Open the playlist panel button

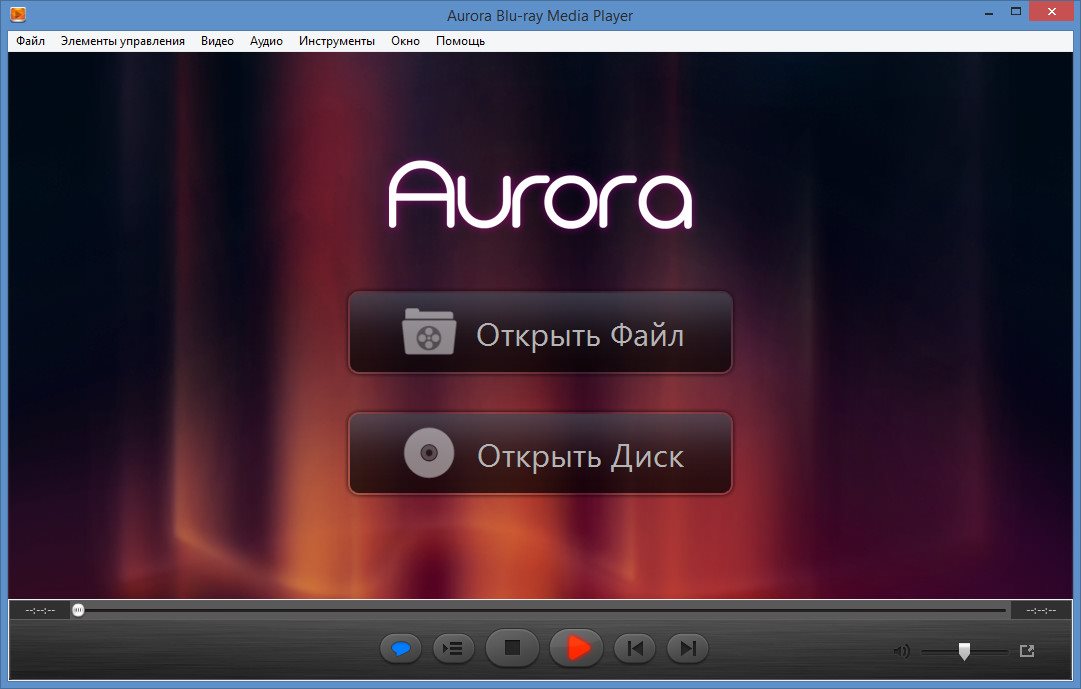(x=454, y=649)
